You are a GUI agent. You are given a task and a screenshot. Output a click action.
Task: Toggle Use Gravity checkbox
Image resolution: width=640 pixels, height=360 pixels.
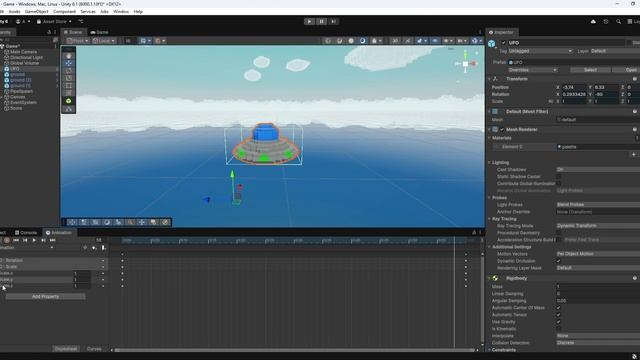click(558, 322)
